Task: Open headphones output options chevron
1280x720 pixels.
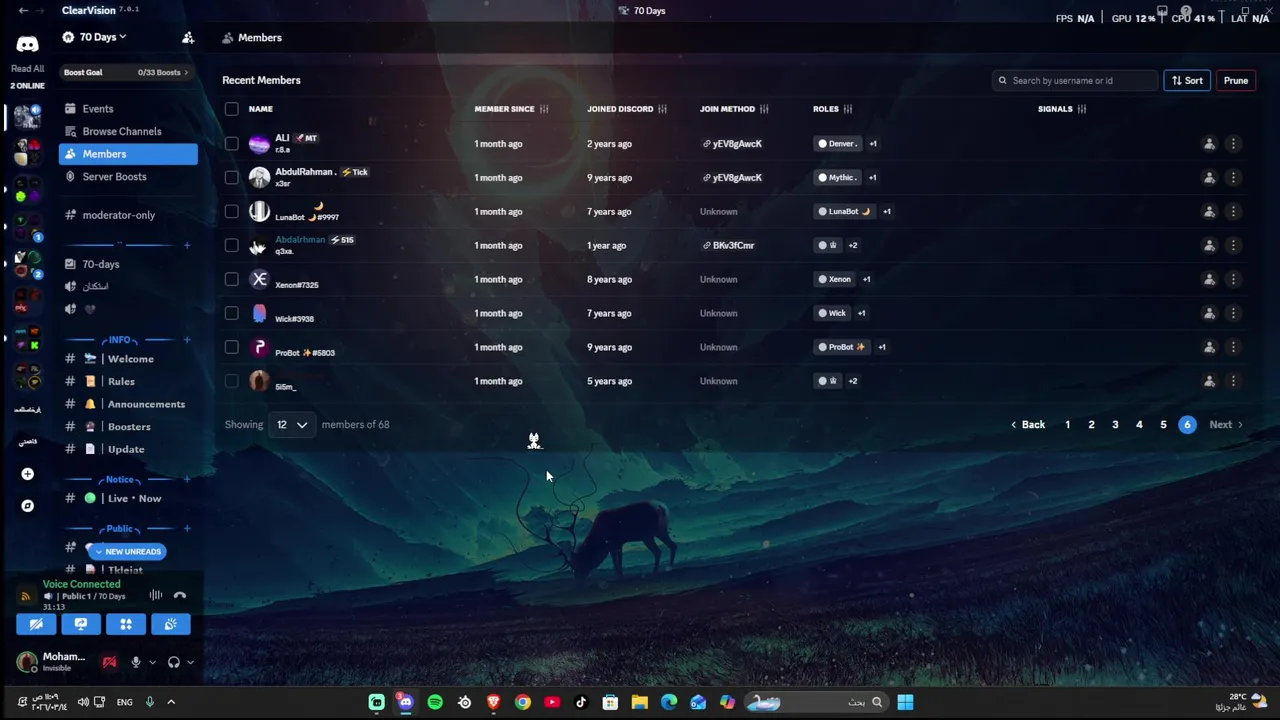Action: point(190,662)
